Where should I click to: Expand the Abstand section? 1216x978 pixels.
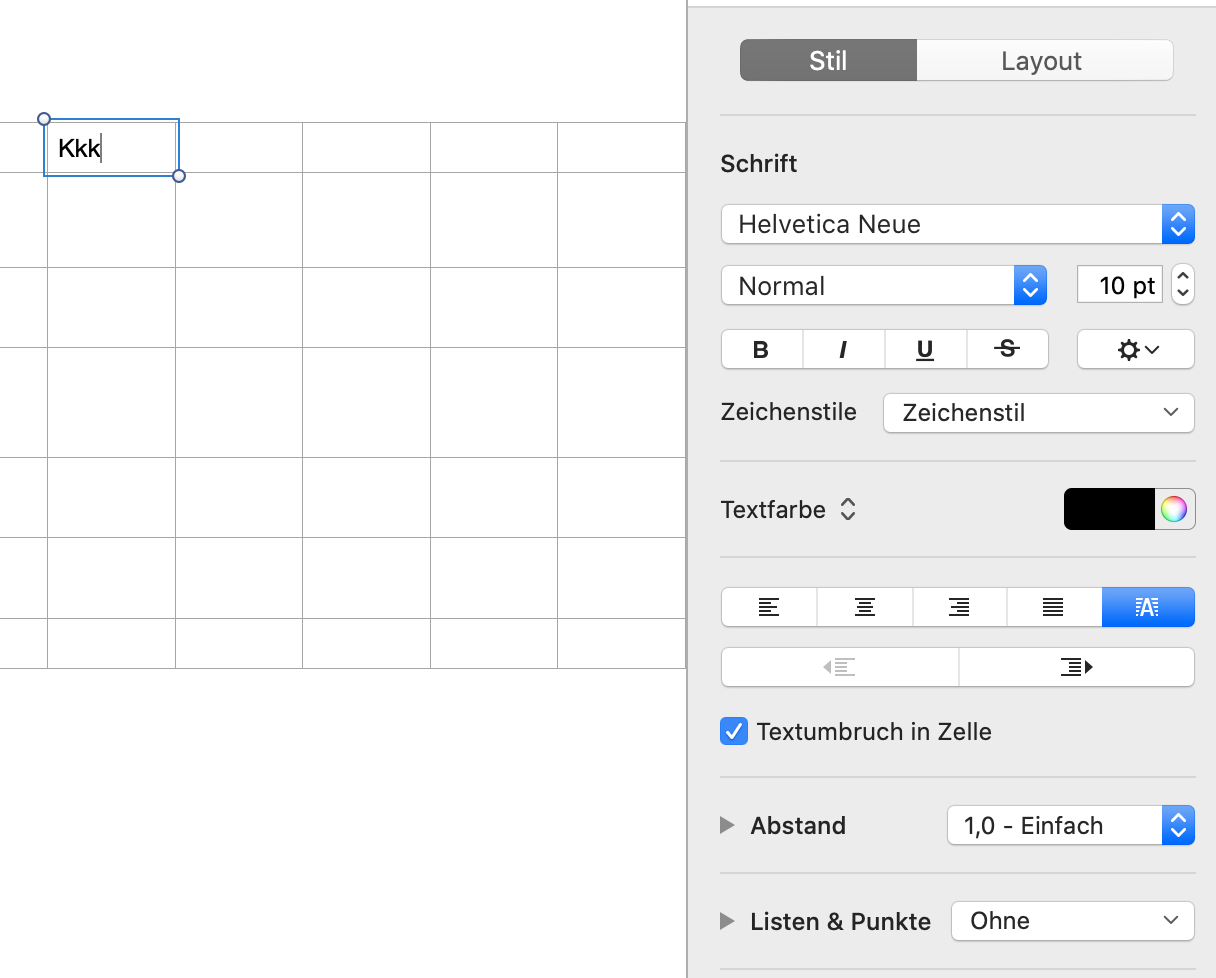pos(728,825)
